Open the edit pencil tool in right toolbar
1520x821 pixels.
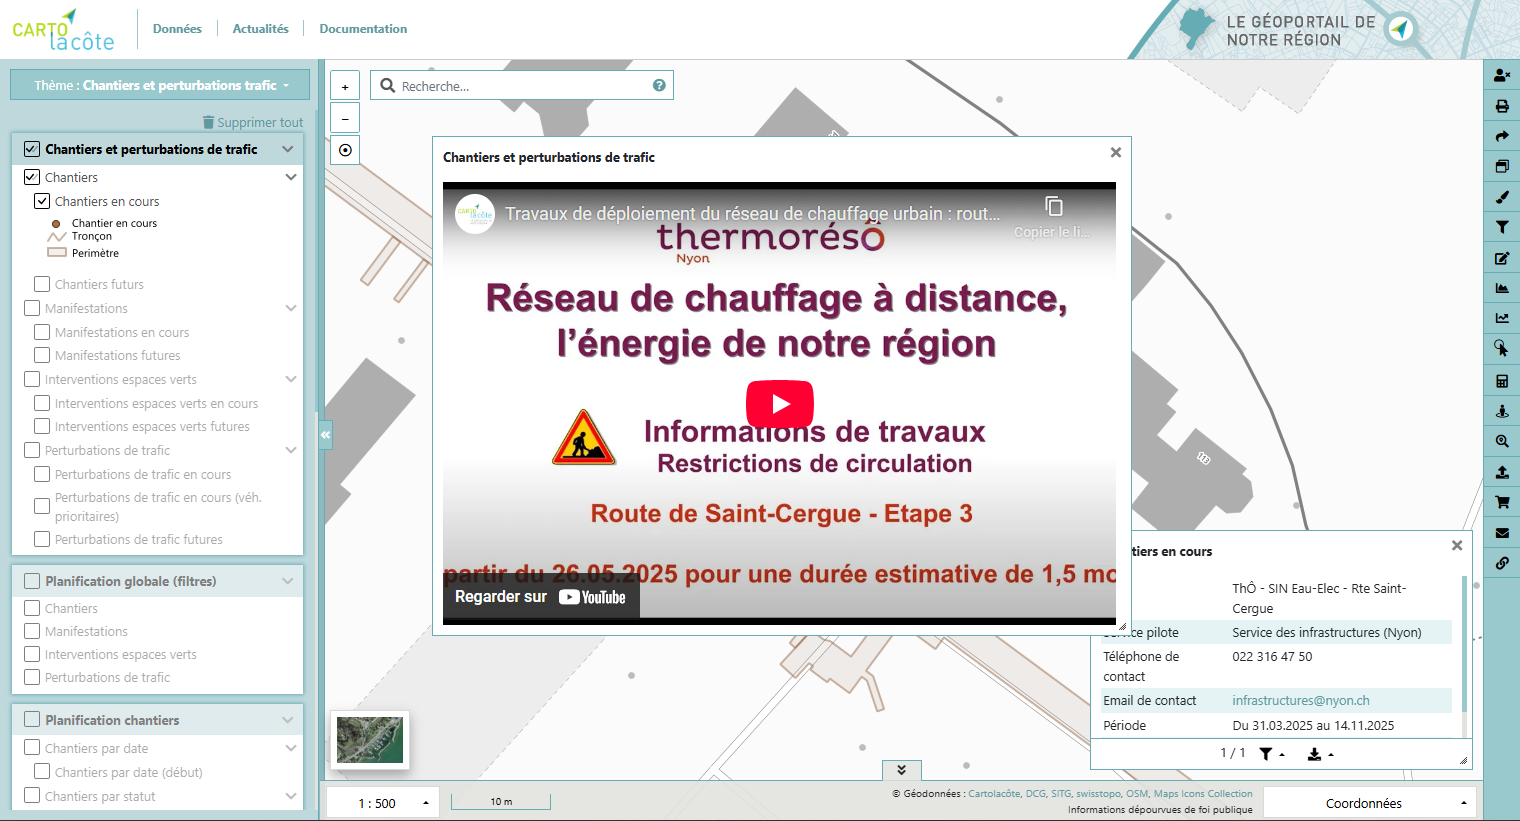(1502, 258)
